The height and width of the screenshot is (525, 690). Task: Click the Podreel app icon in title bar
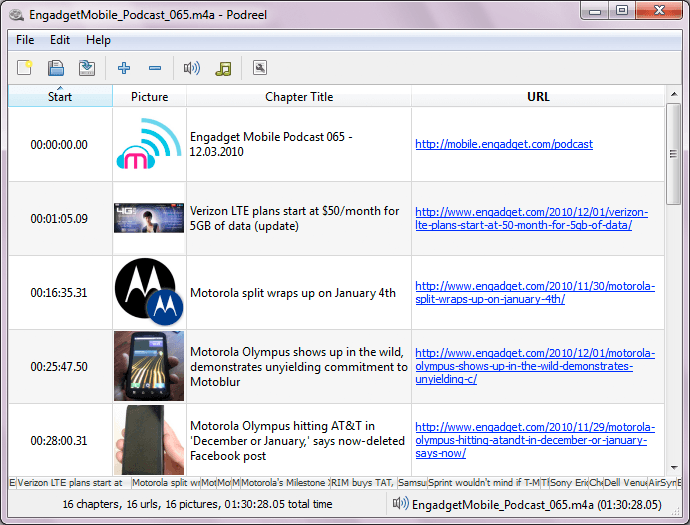17,15
